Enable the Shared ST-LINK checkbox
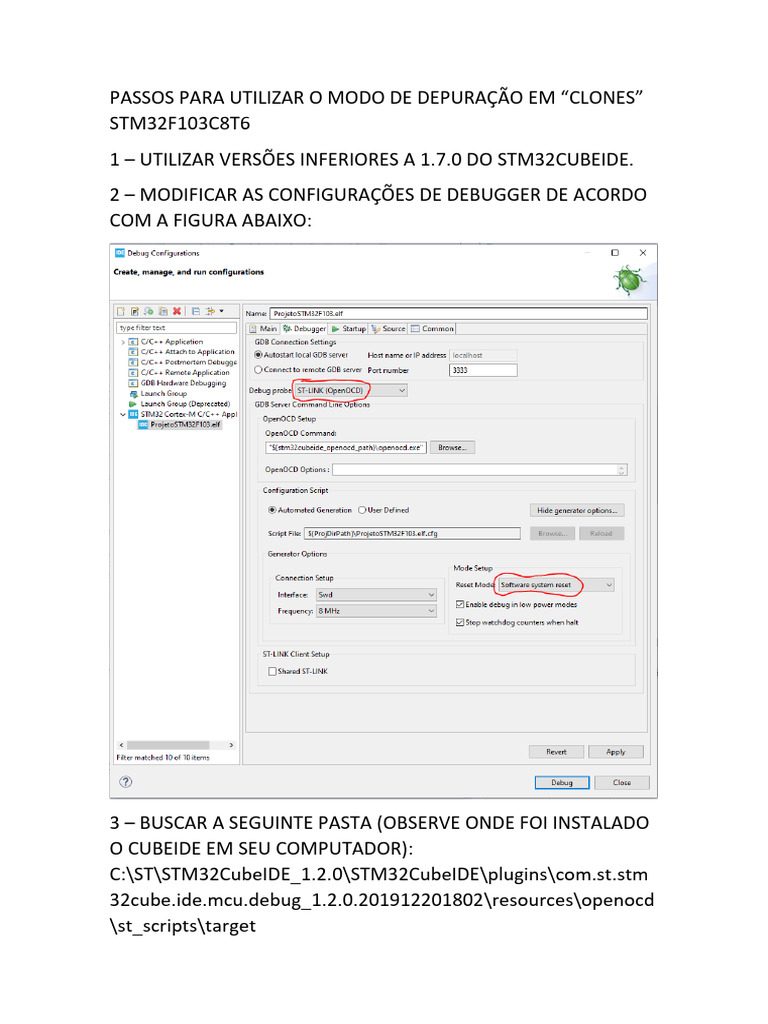768x1024 pixels. tap(272, 671)
